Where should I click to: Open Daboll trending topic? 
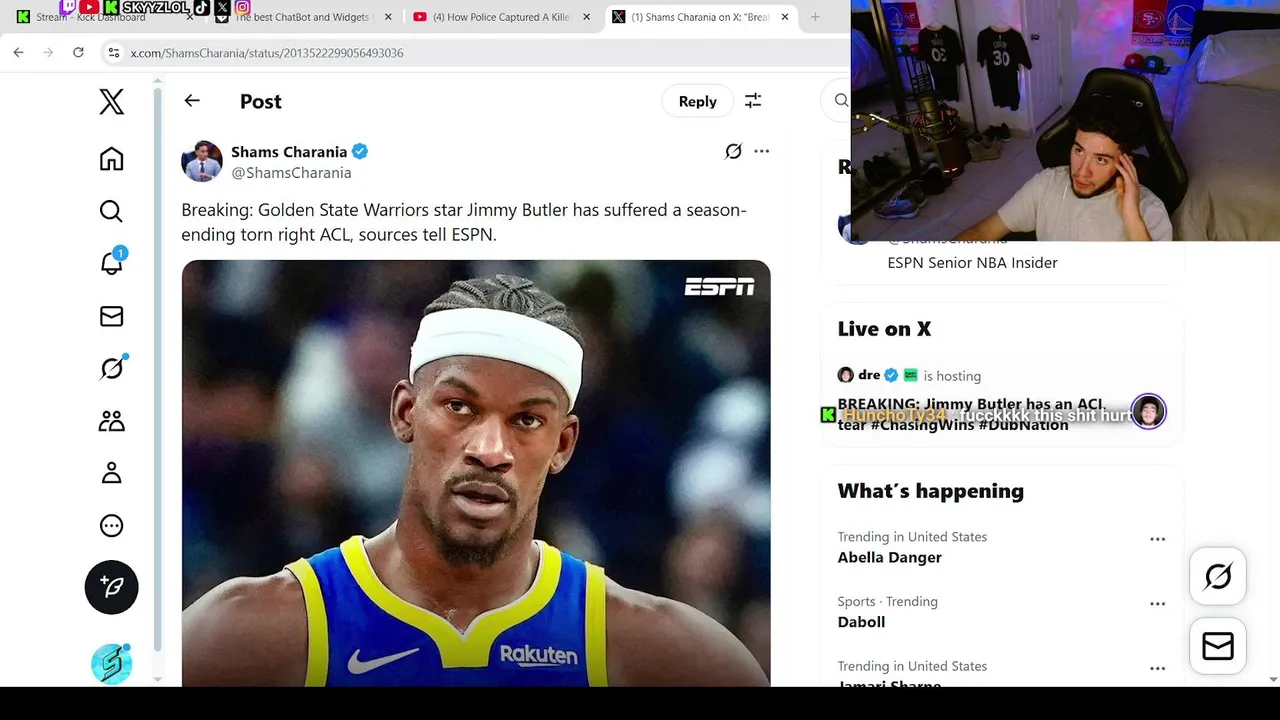(x=861, y=622)
